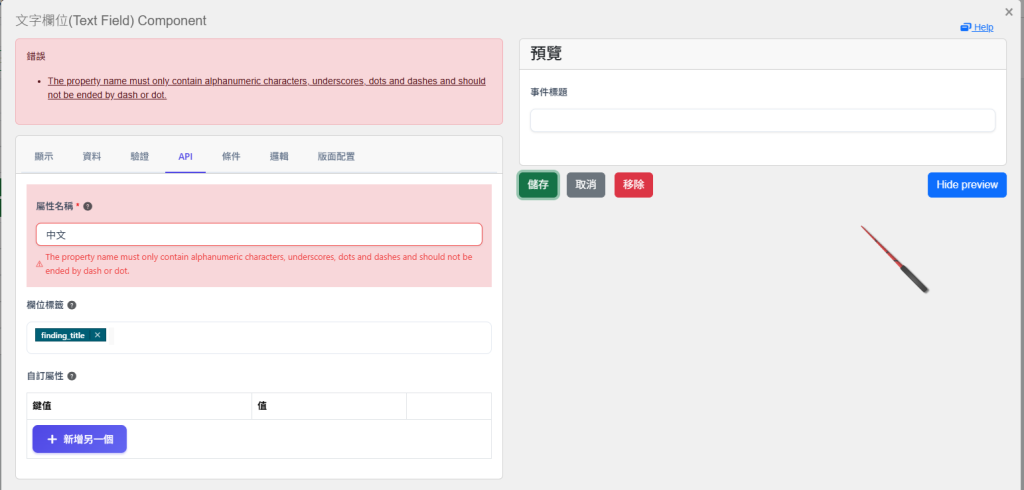Screen dimensions: 1024x490
Task: Click the 事件標題 preview text field
Action: [763, 120]
